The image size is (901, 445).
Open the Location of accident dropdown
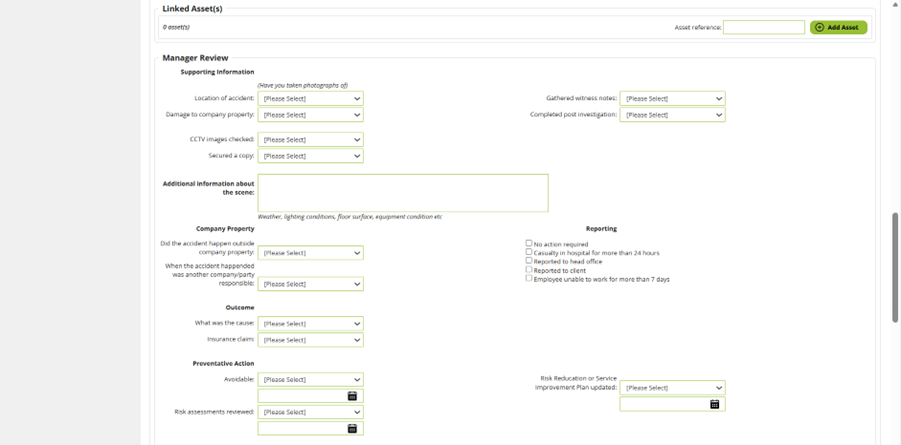(x=310, y=99)
